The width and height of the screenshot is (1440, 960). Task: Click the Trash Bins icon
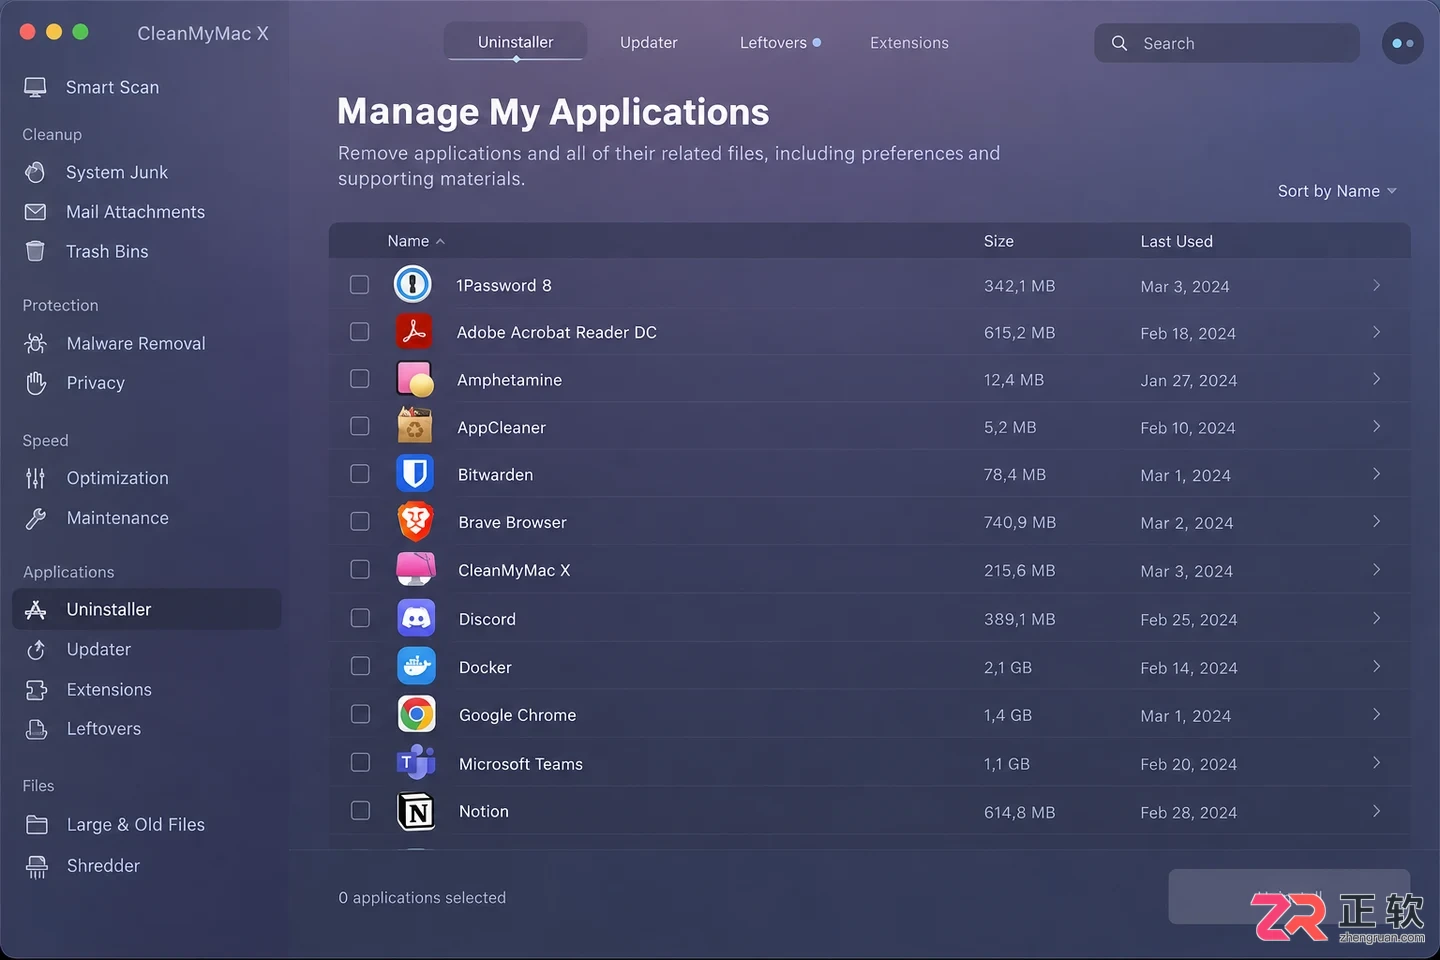[35, 251]
